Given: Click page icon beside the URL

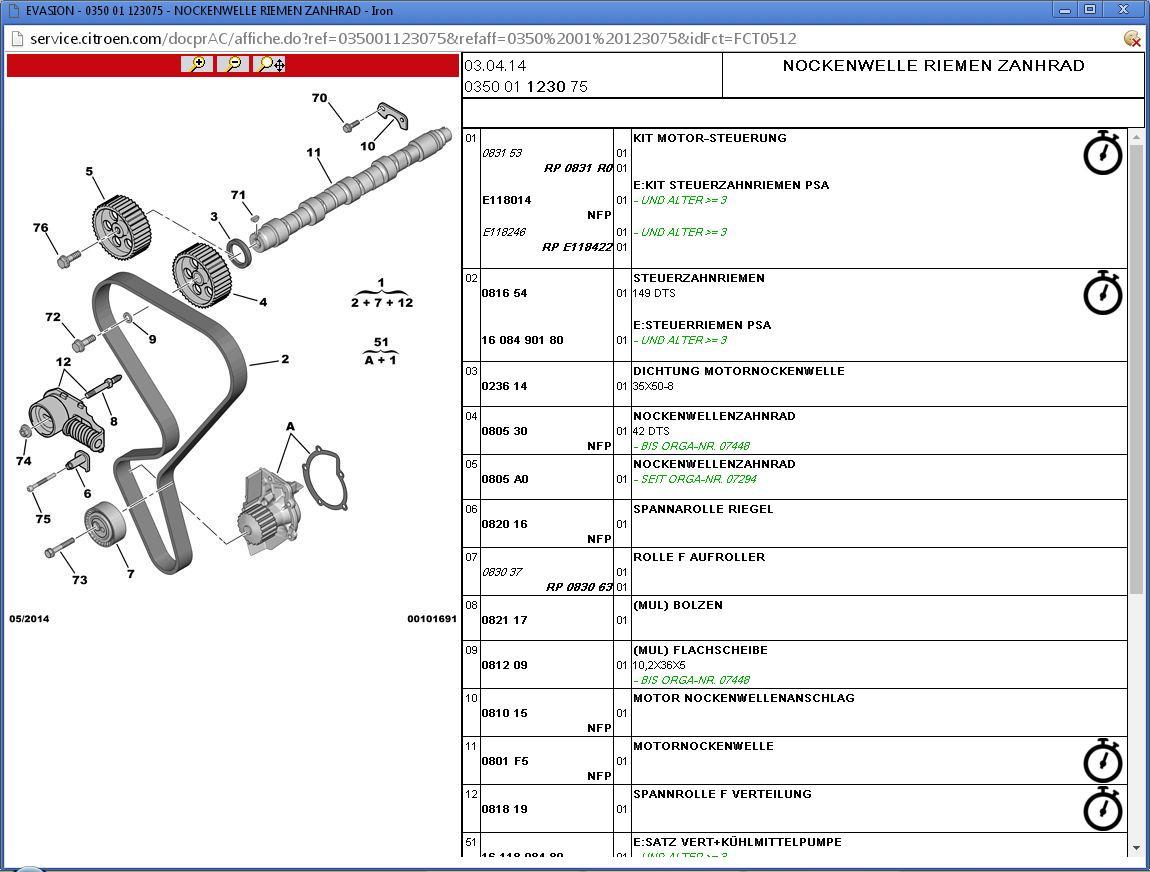Looking at the screenshot, I should 16,39.
